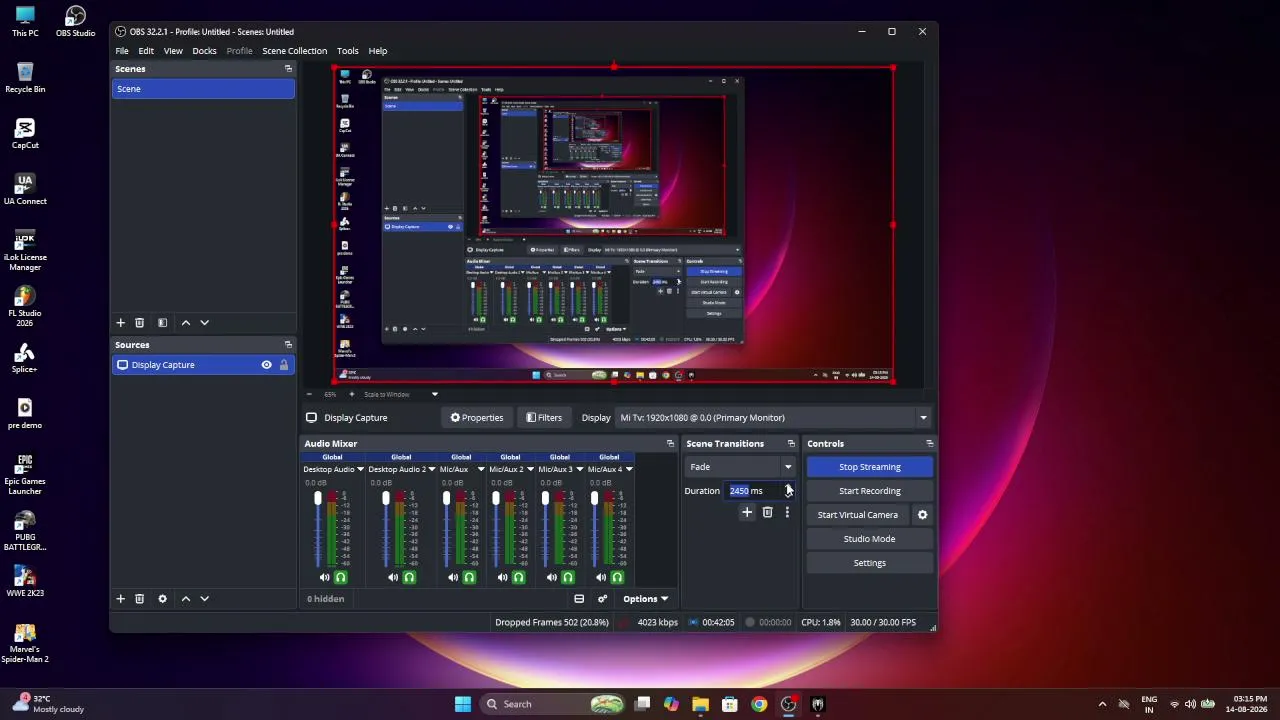Toggle monitoring headphones for Mic/Aux 4
Viewport: 1280px width, 720px height.
point(617,578)
